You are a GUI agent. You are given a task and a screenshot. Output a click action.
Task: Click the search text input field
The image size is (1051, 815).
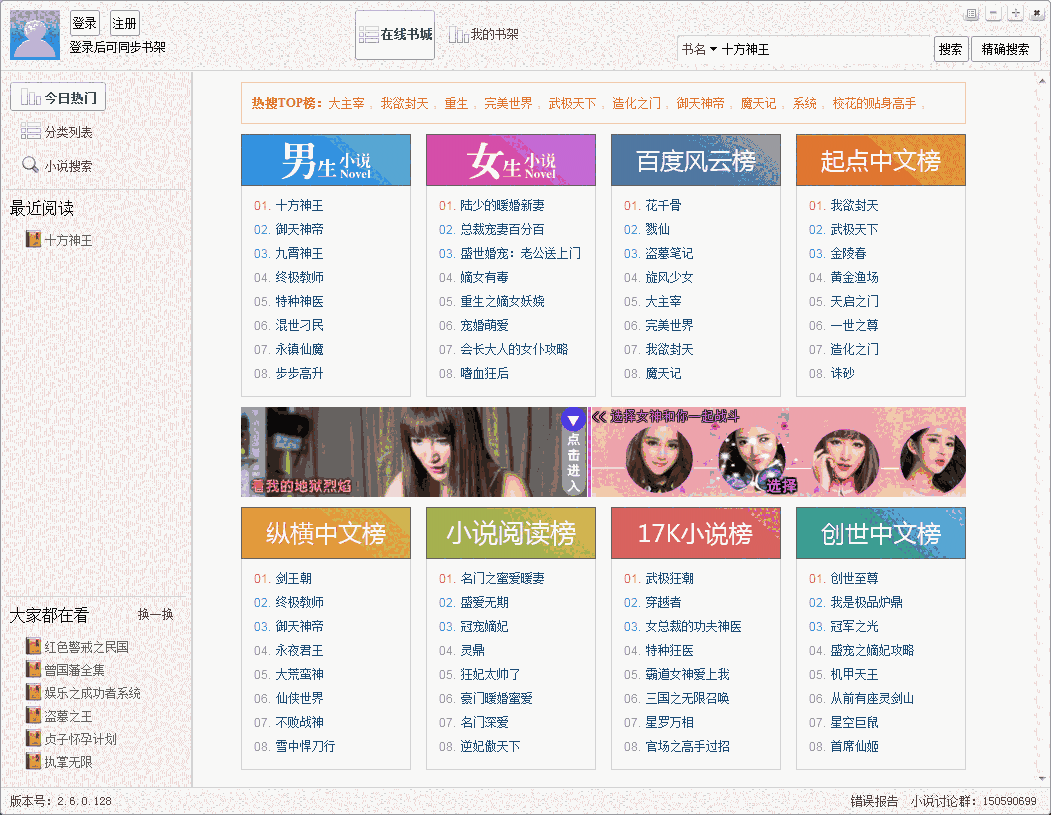pos(824,49)
